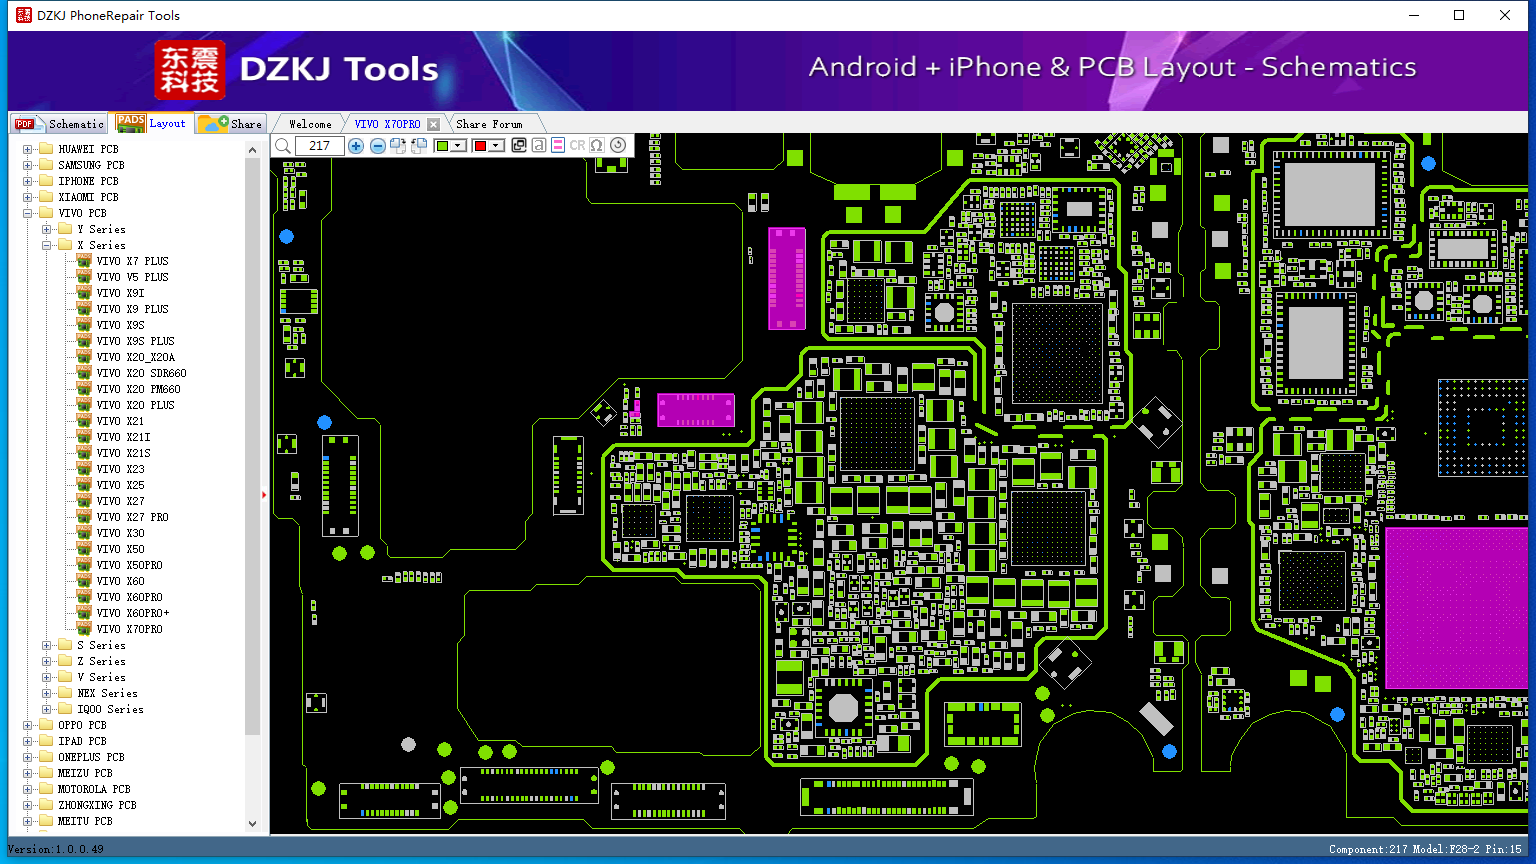Open the VIVO X20 SDR660 layout file
This screenshot has height=864, width=1536.
tap(141, 373)
